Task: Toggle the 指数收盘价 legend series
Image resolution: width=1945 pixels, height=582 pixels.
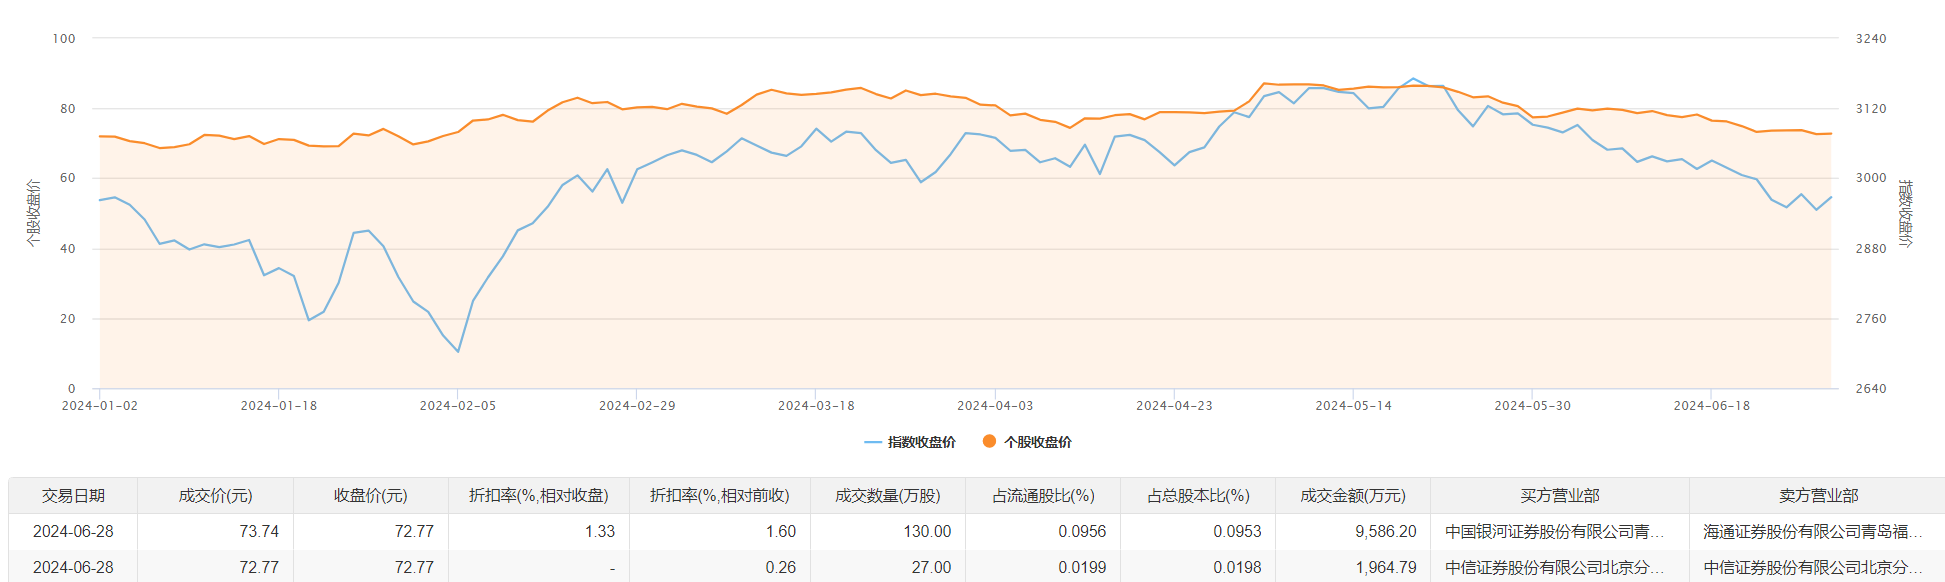Action: pos(921,442)
